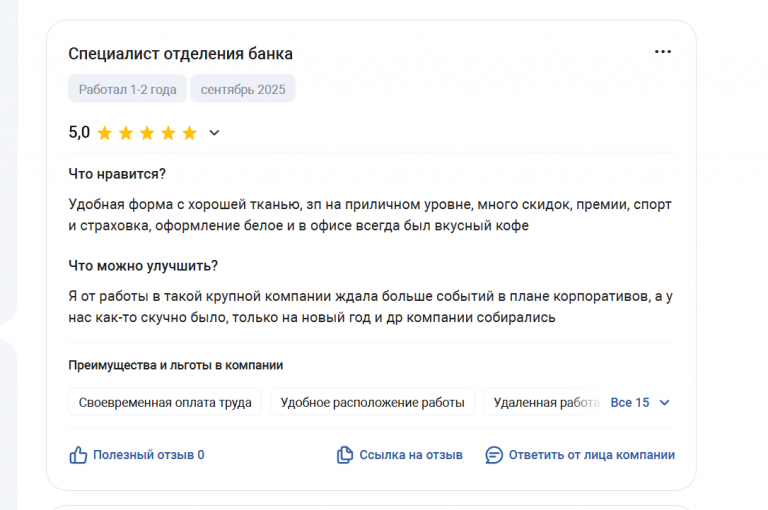Select "Удобное расположение работы" benefit tag
The width and height of the screenshot is (768, 510).
[x=372, y=403]
